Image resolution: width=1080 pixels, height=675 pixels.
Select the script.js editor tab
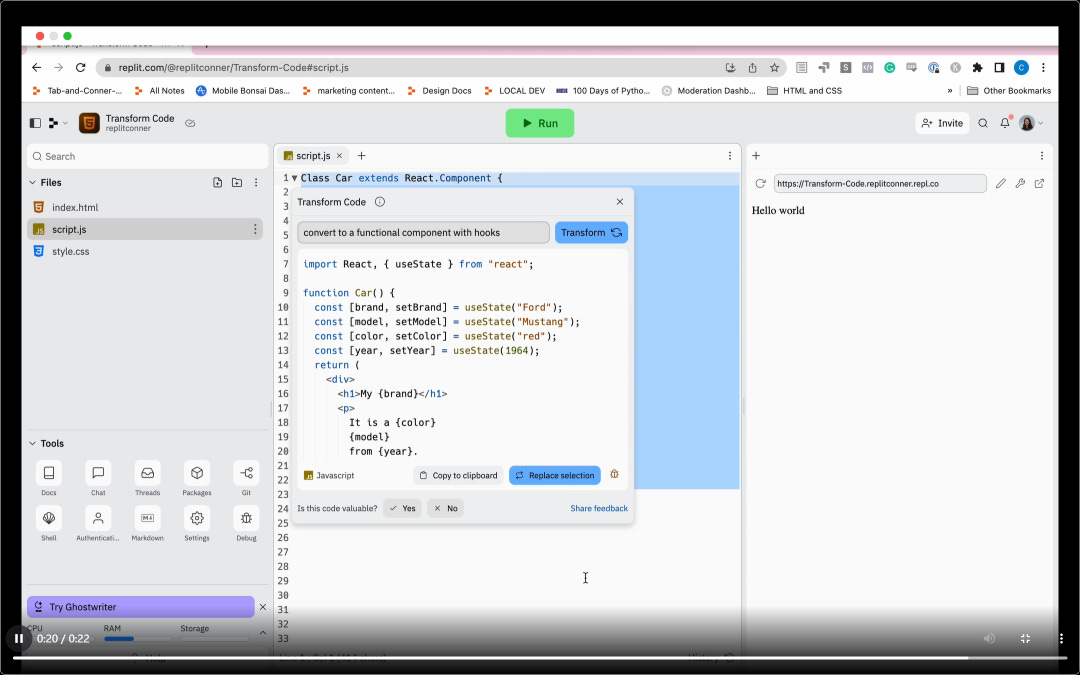coord(313,156)
